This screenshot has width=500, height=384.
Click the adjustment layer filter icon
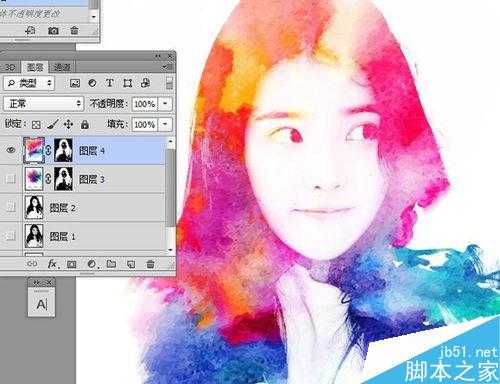tap(92, 83)
